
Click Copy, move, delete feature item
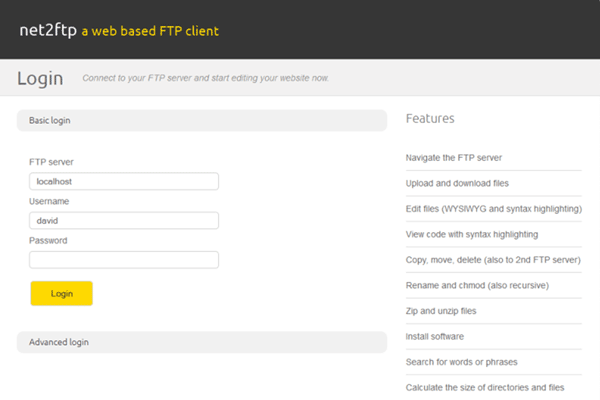click(x=493, y=260)
